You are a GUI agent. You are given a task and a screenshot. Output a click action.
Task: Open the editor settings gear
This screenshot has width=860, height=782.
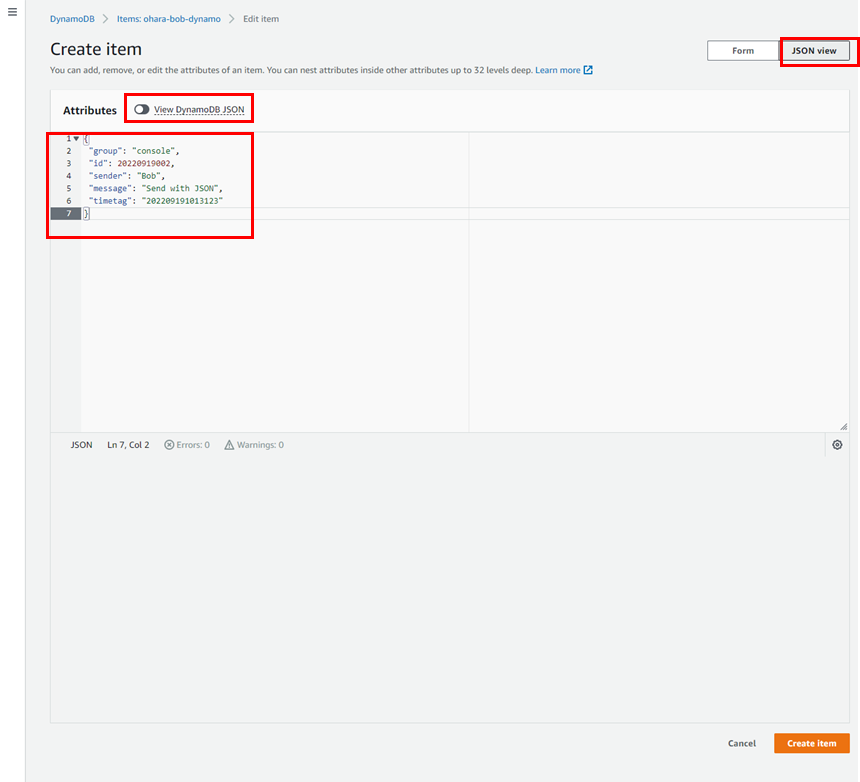click(837, 445)
